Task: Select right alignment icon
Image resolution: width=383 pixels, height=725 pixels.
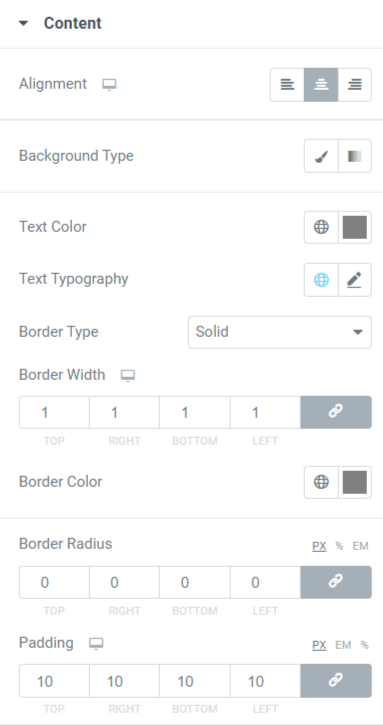Action: pos(355,85)
